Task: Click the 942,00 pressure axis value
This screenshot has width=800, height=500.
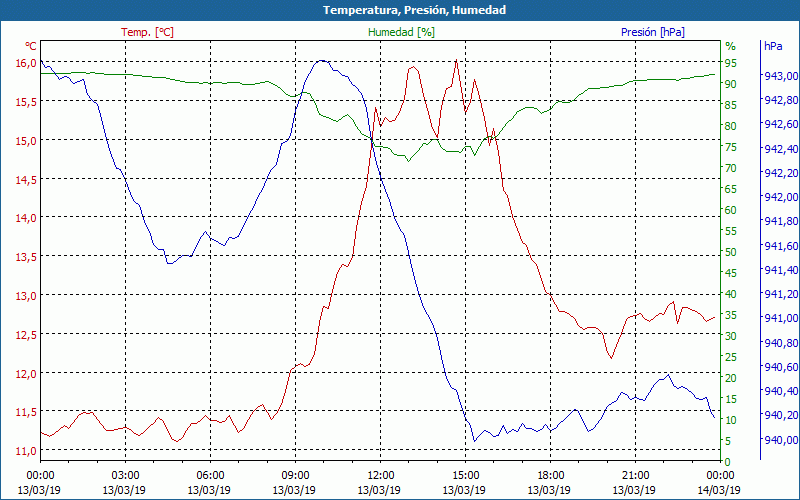Action: click(781, 197)
